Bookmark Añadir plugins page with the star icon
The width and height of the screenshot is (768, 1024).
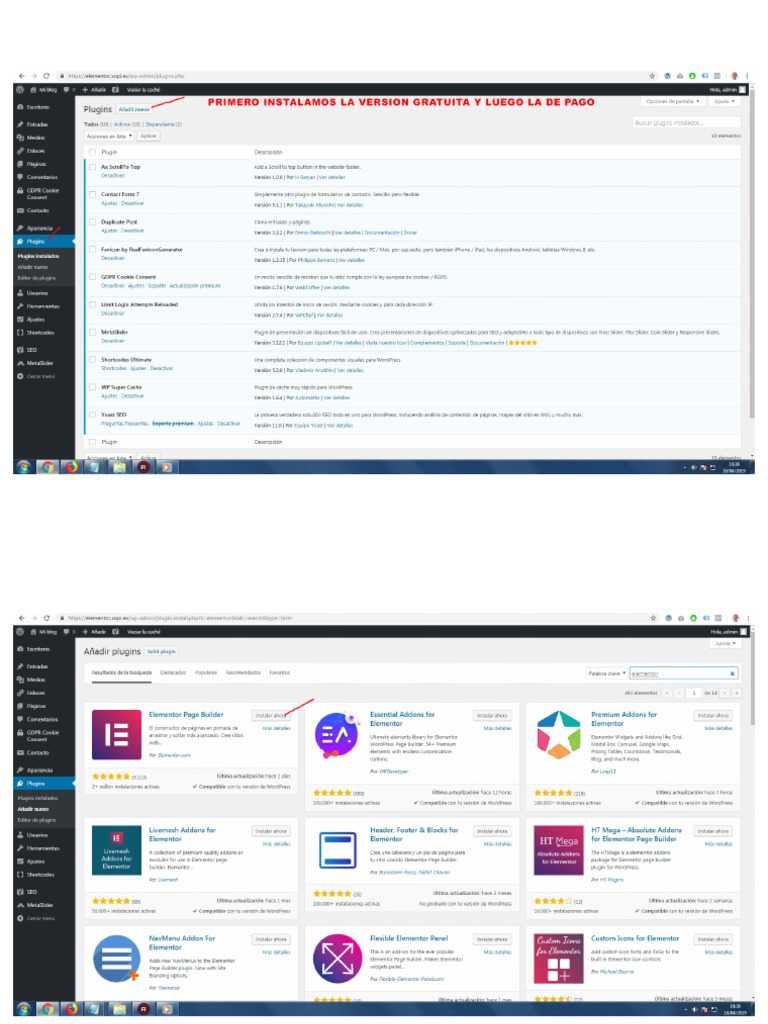(652, 618)
